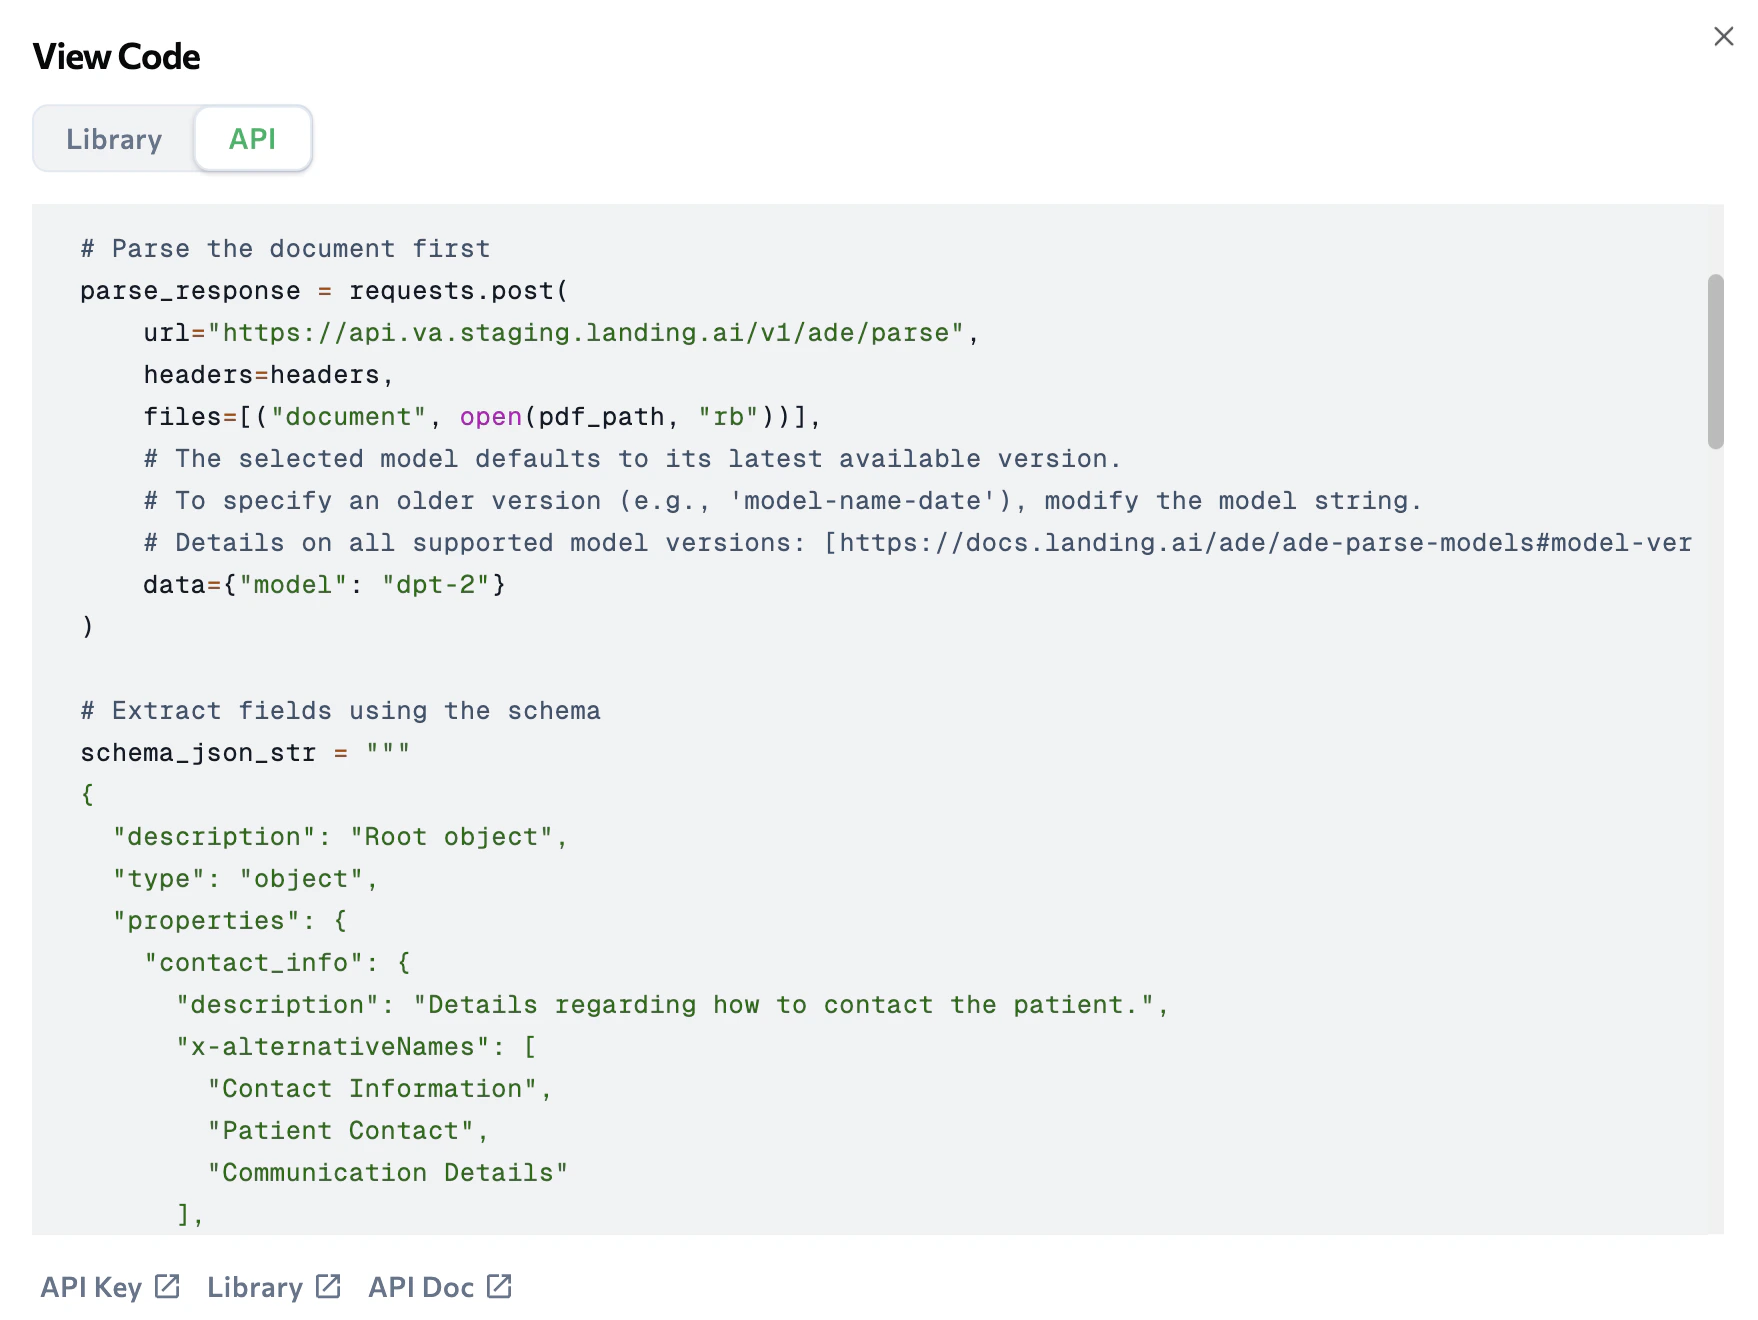
Task: Click the code panel's vertical scrollbar thumb
Action: point(1715,361)
